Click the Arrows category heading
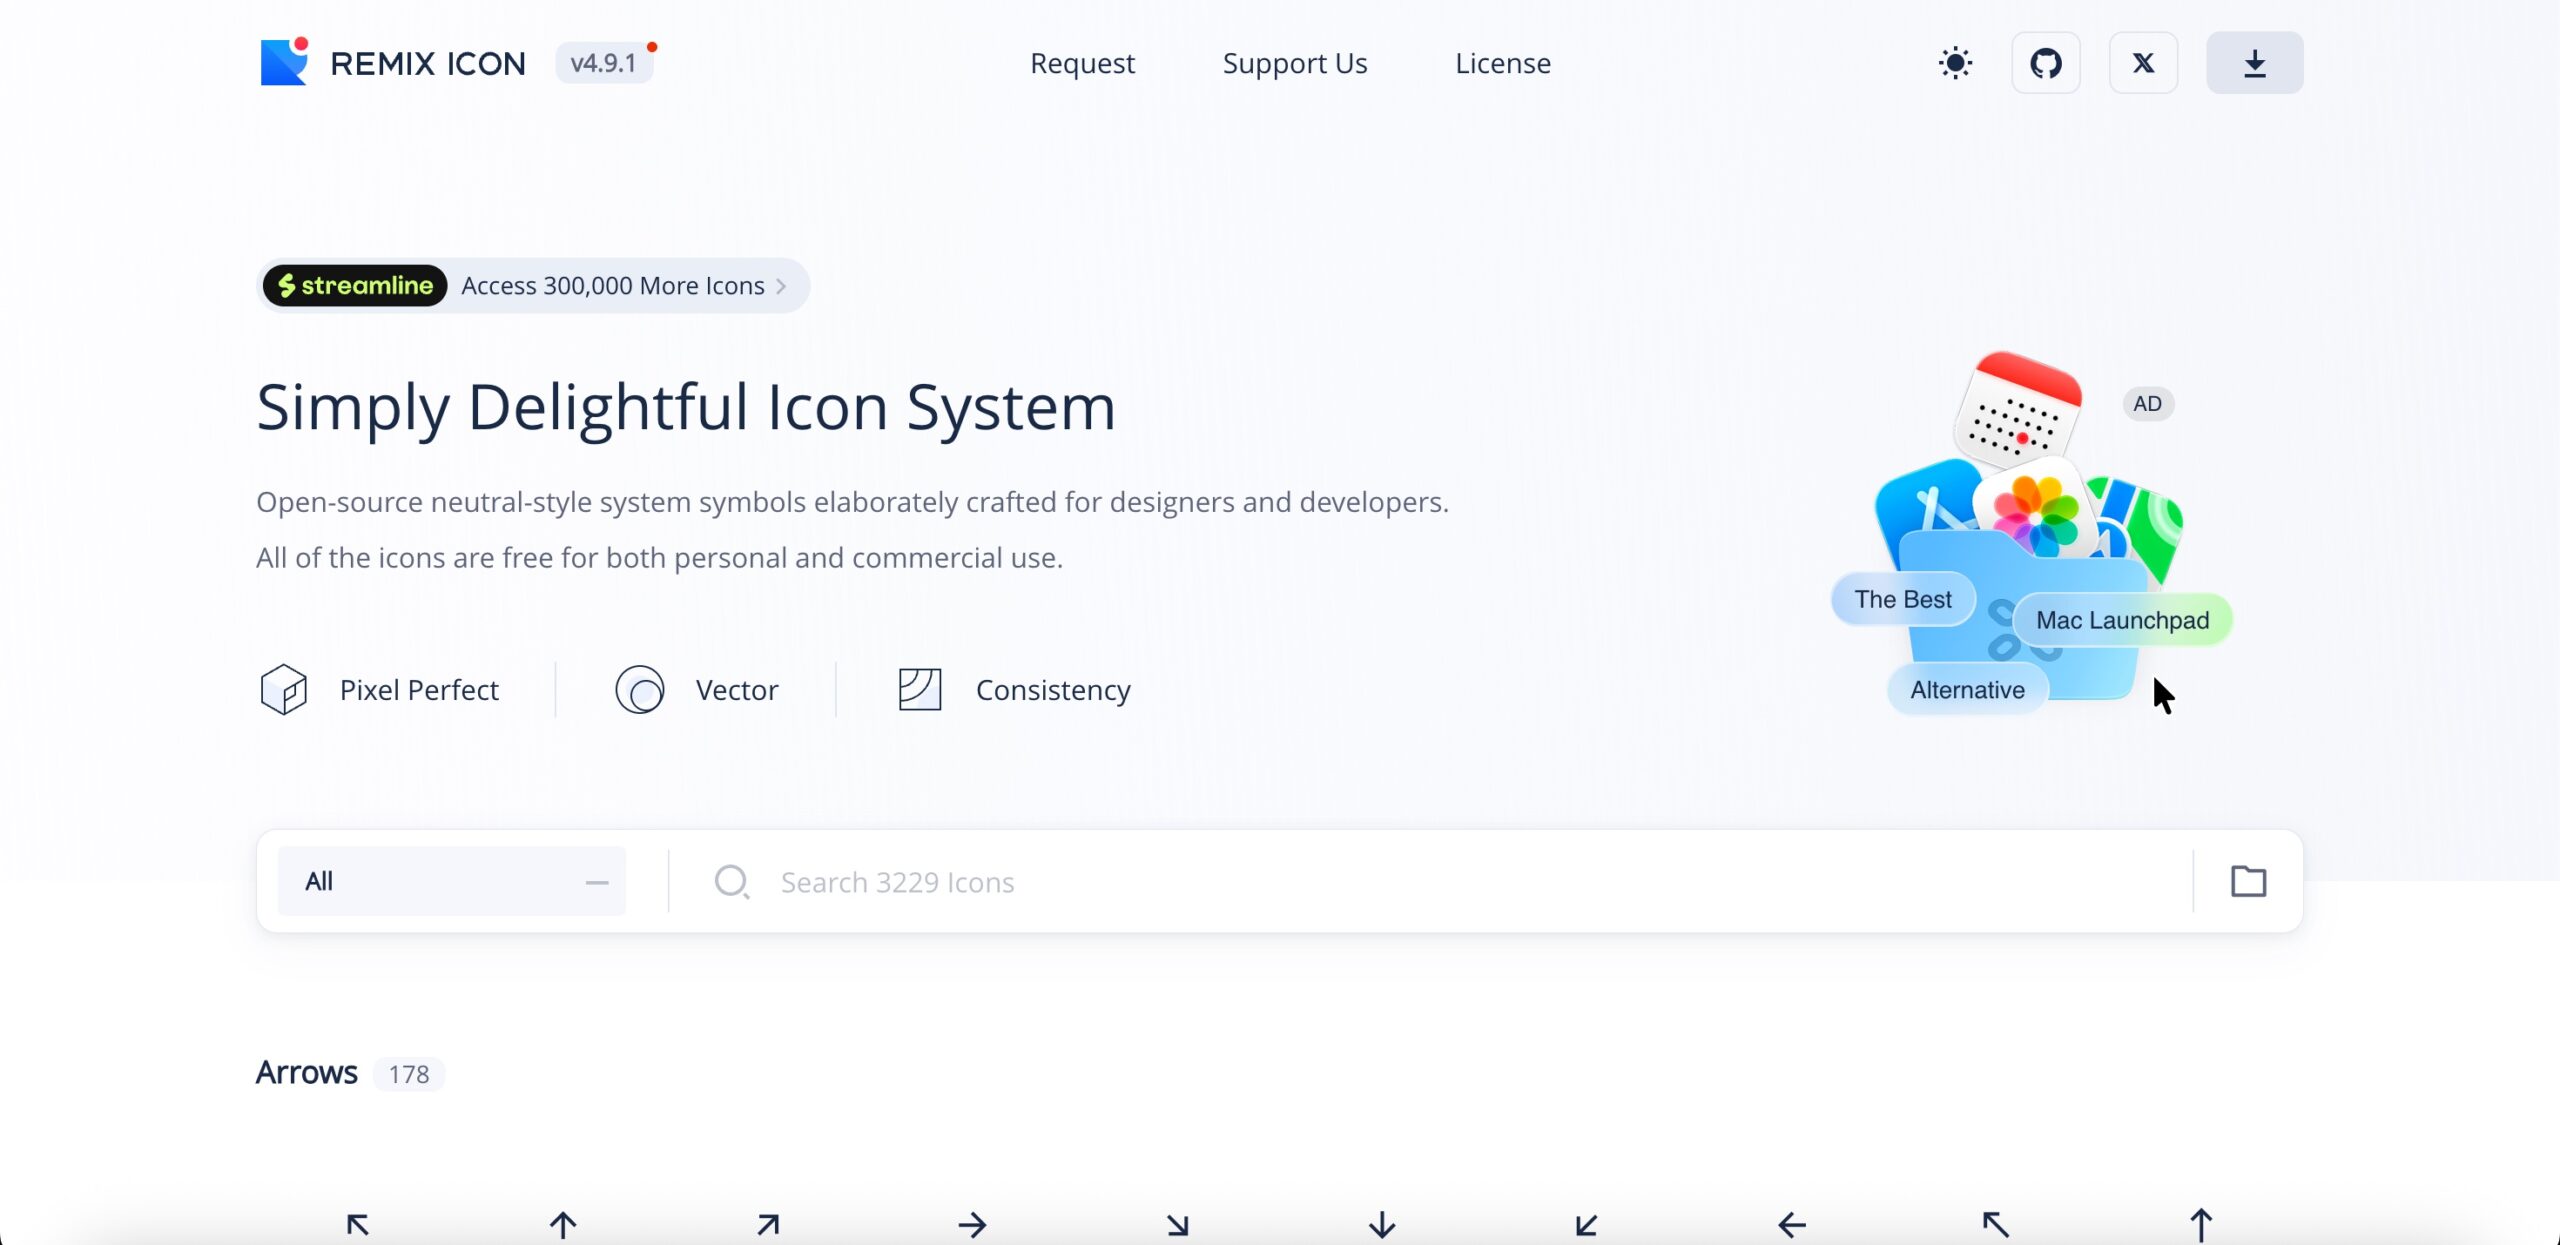Image resolution: width=2560 pixels, height=1245 pixels. tap(306, 1073)
